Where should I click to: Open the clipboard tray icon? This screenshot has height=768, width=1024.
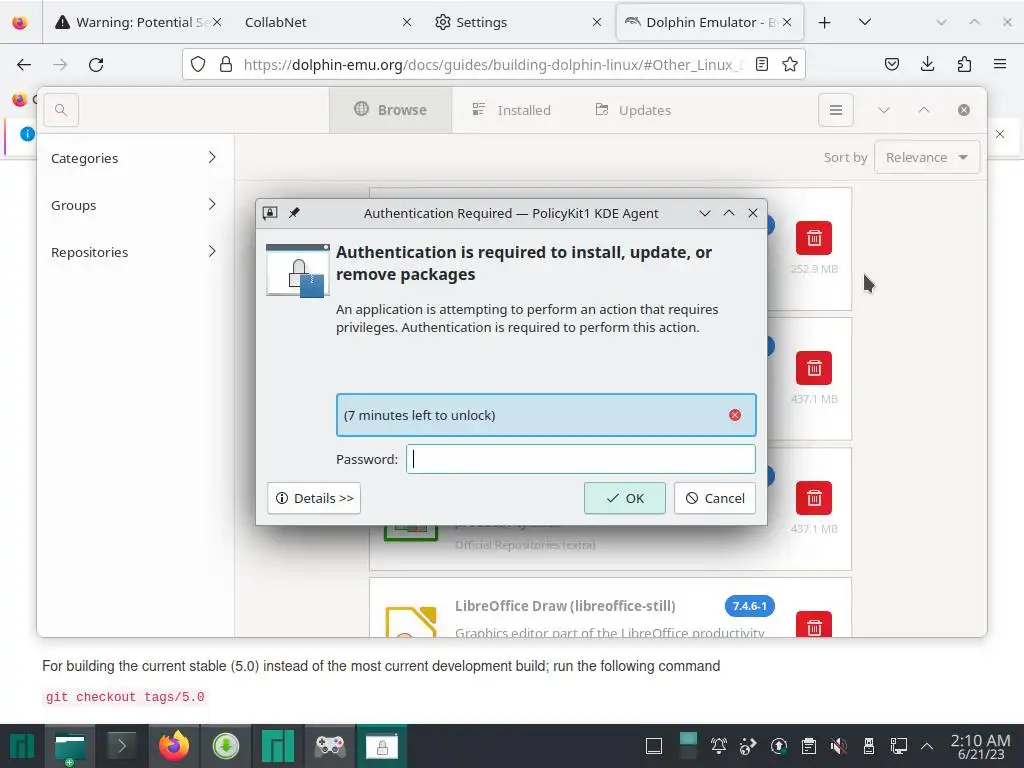[808, 746]
